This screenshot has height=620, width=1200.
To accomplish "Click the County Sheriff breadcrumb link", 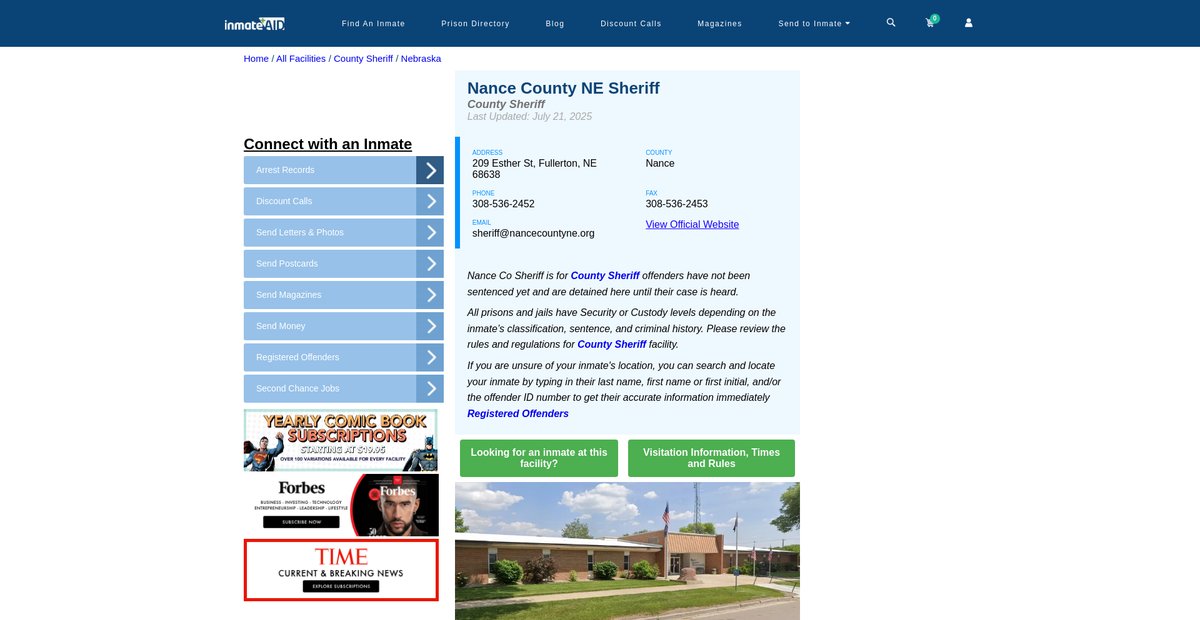I will pos(363,59).
